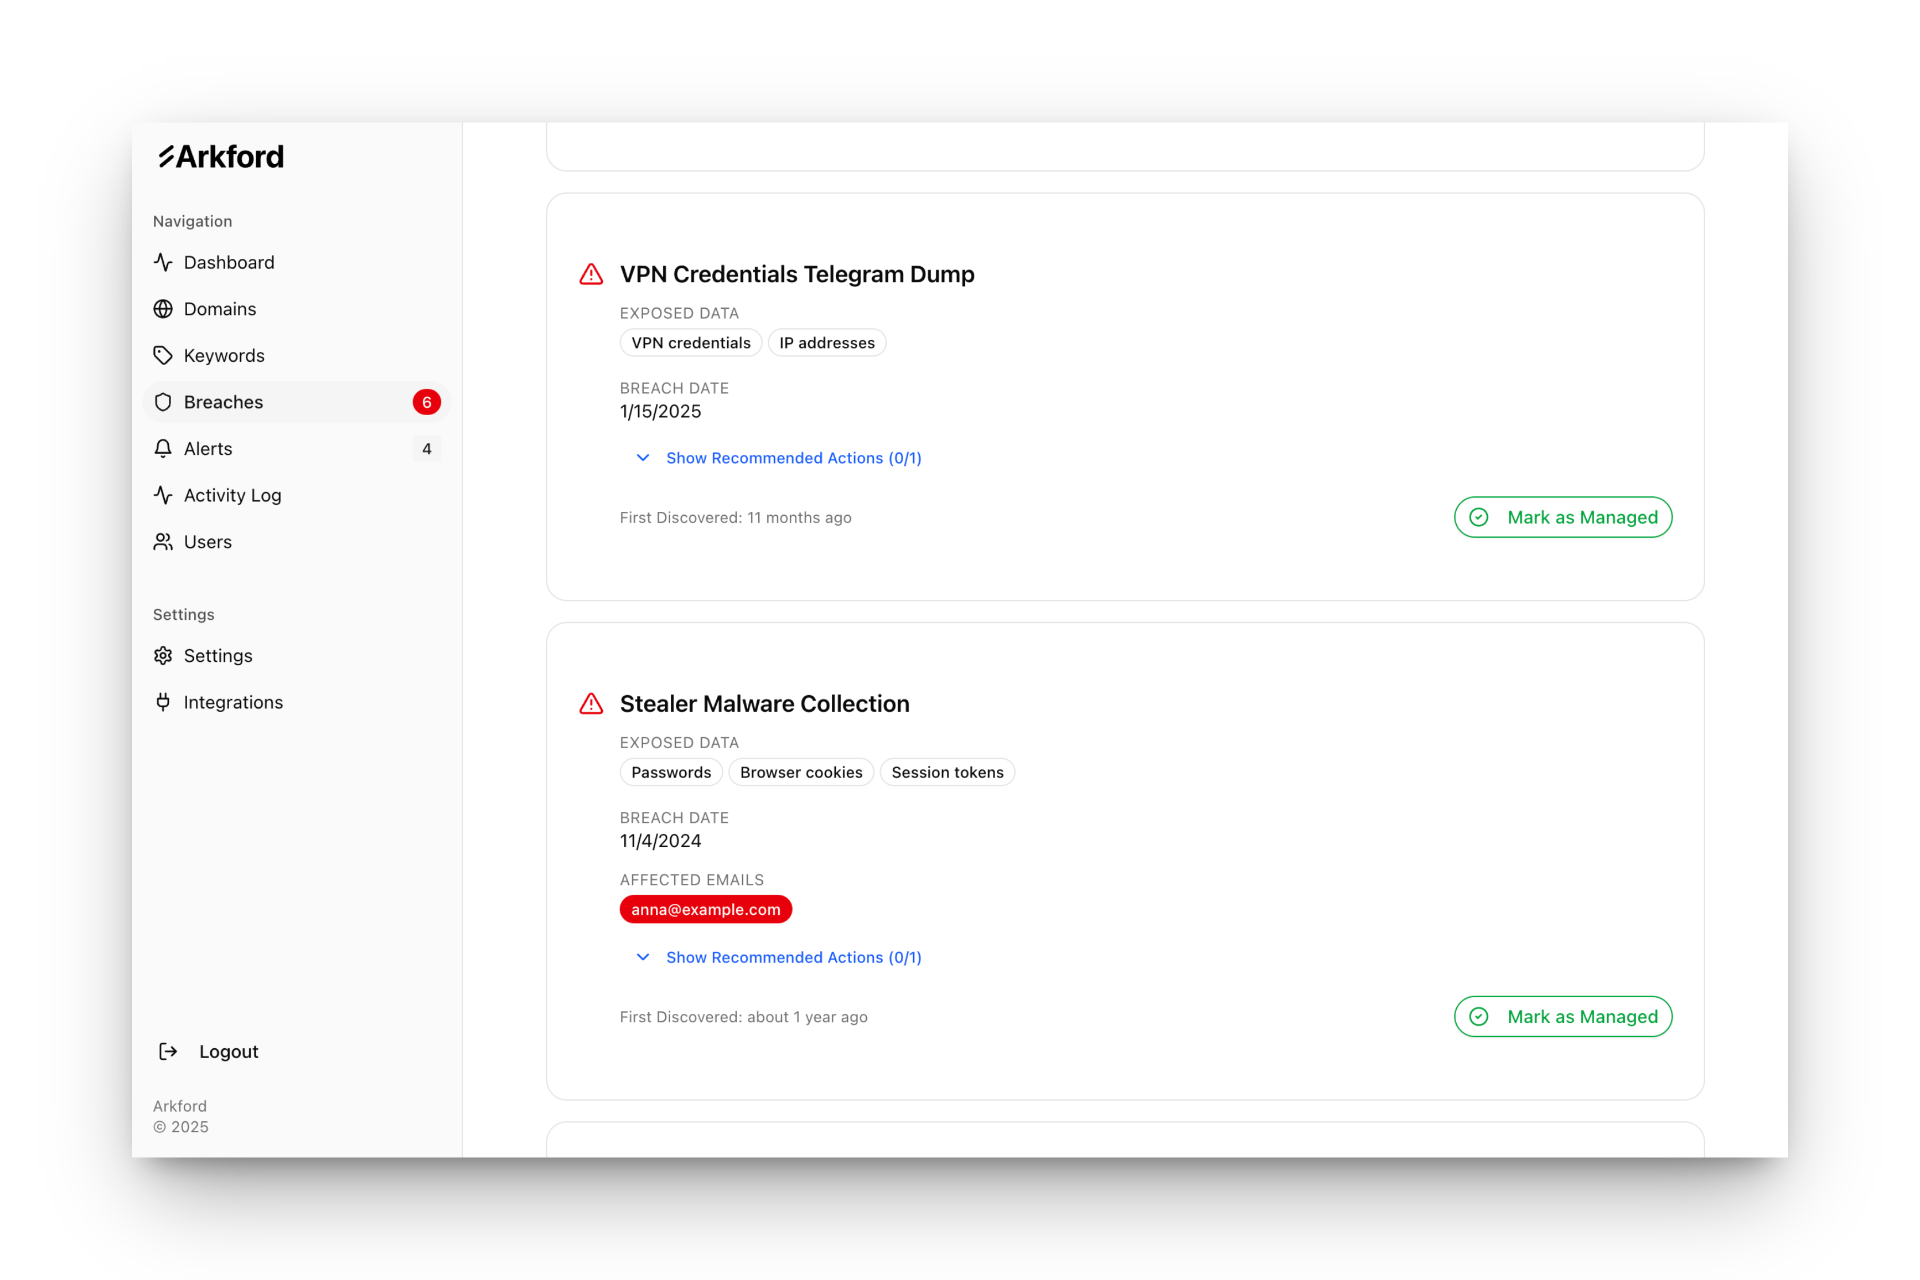Mark Stealer Malware Collection as Managed
Image resolution: width=1920 pixels, height=1280 pixels.
pyautogui.click(x=1562, y=1016)
